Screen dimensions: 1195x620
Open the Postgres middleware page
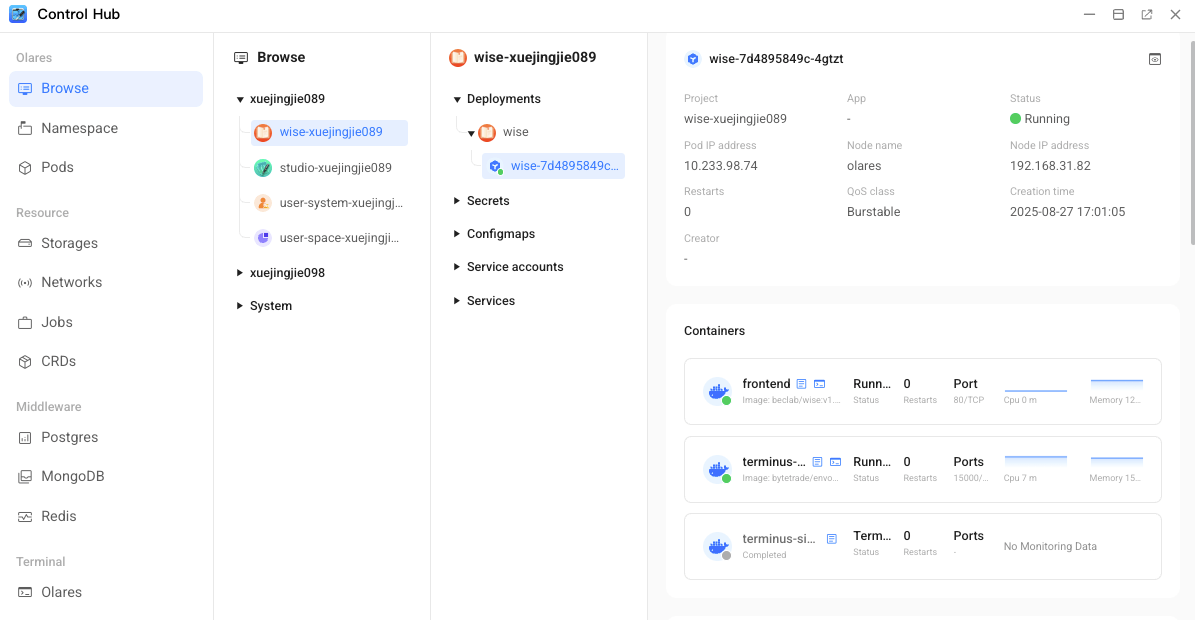[x=69, y=437]
